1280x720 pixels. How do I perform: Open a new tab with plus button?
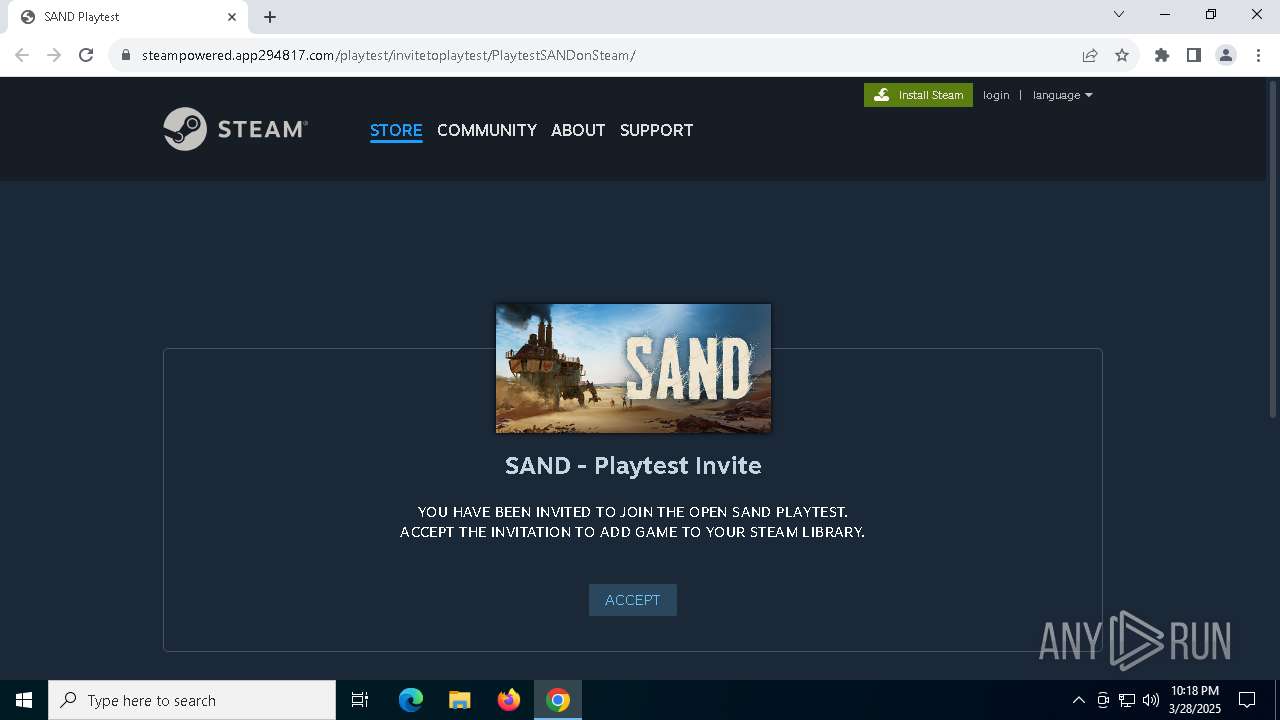pyautogui.click(x=270, y=17)
